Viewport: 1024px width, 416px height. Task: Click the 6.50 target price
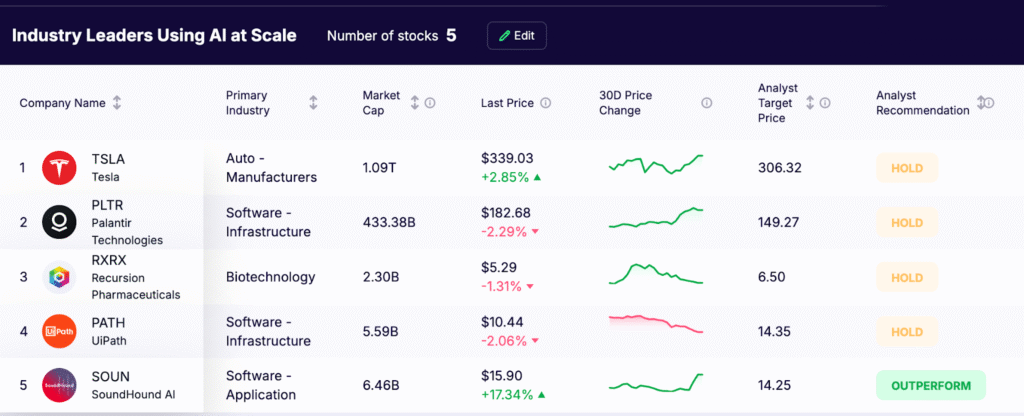(x=771, y=277)
